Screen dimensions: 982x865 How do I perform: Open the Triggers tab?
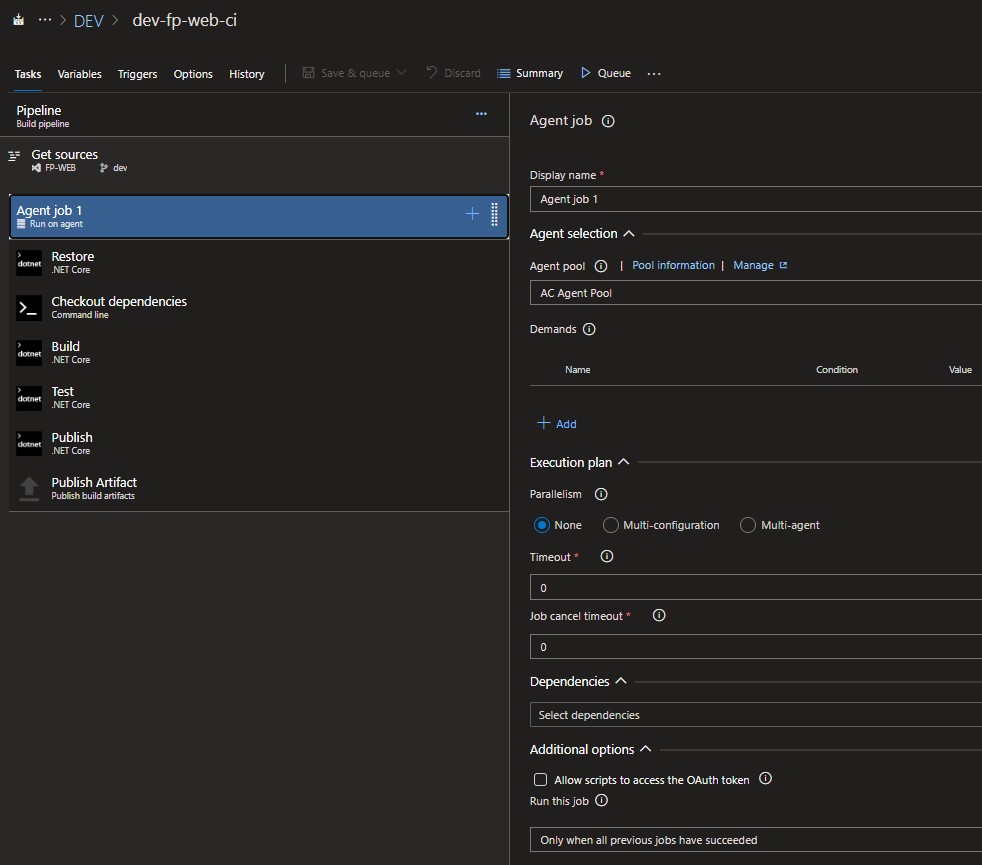coord(137,74)
